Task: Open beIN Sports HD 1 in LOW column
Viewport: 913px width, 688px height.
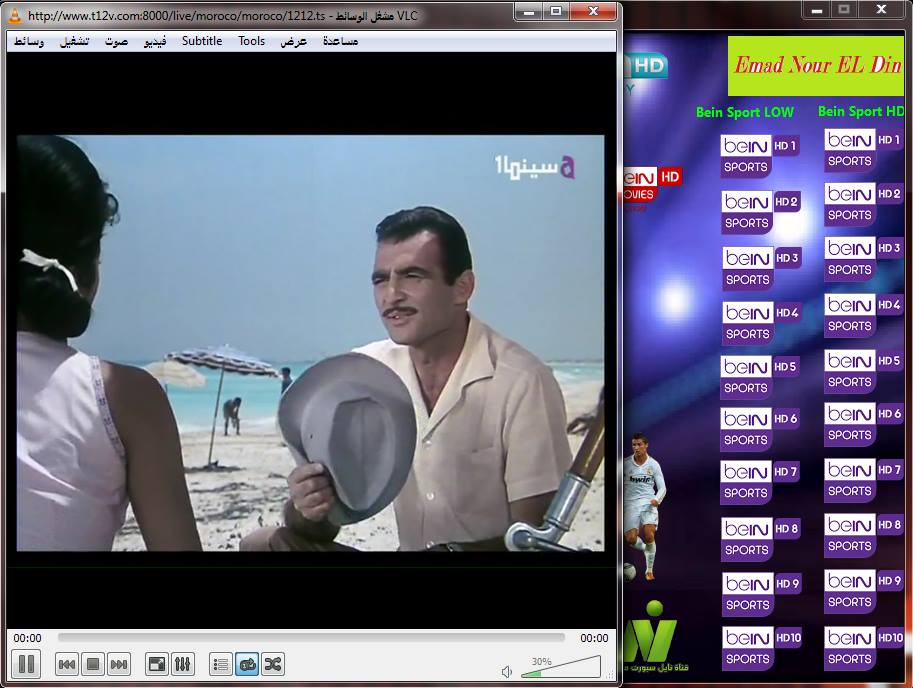Action: click(x=759, y=156)
